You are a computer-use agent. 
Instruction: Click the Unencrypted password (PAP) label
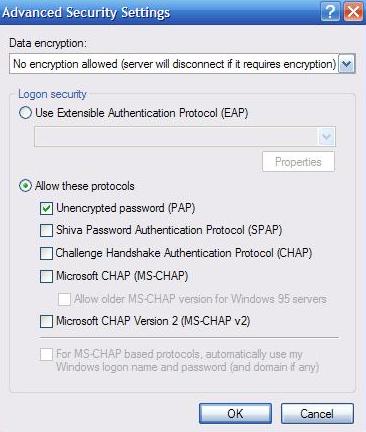[126, 208]
